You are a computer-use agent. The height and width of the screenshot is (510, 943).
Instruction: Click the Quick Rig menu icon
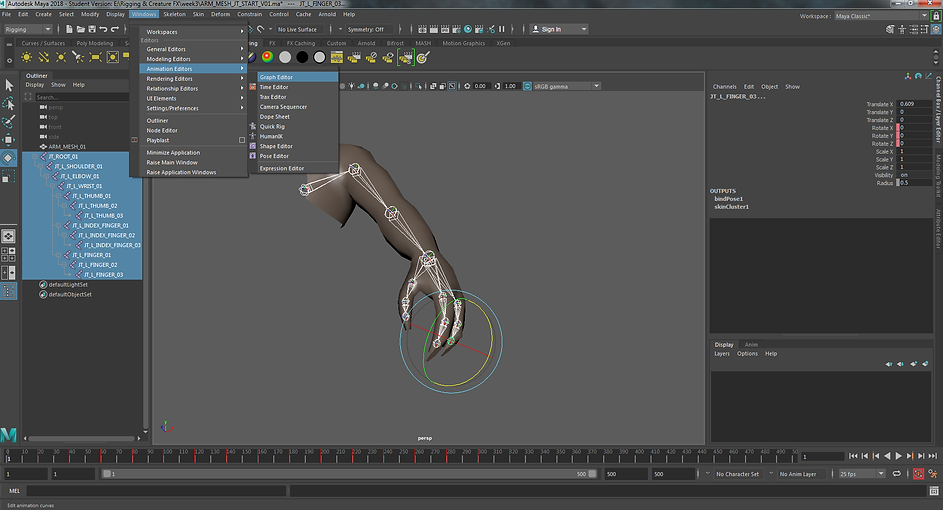[253, 126]
